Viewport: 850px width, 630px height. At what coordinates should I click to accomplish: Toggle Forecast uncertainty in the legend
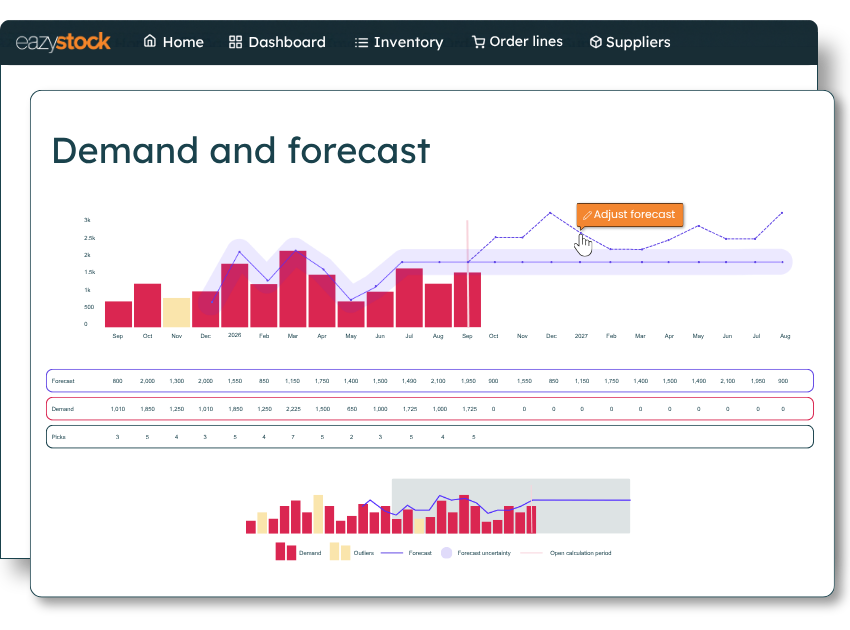coord(475,553)
